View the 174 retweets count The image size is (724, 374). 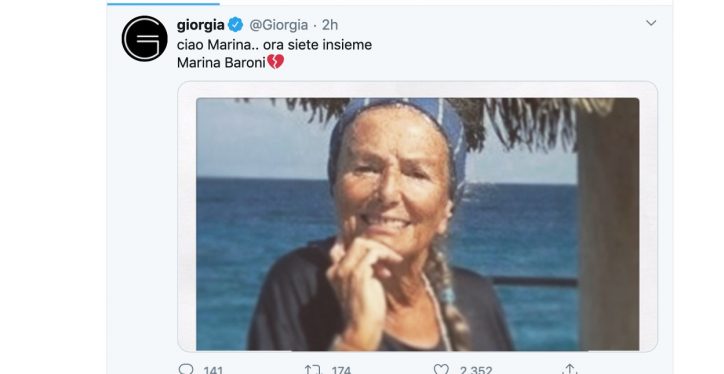(x=341, y=370)
